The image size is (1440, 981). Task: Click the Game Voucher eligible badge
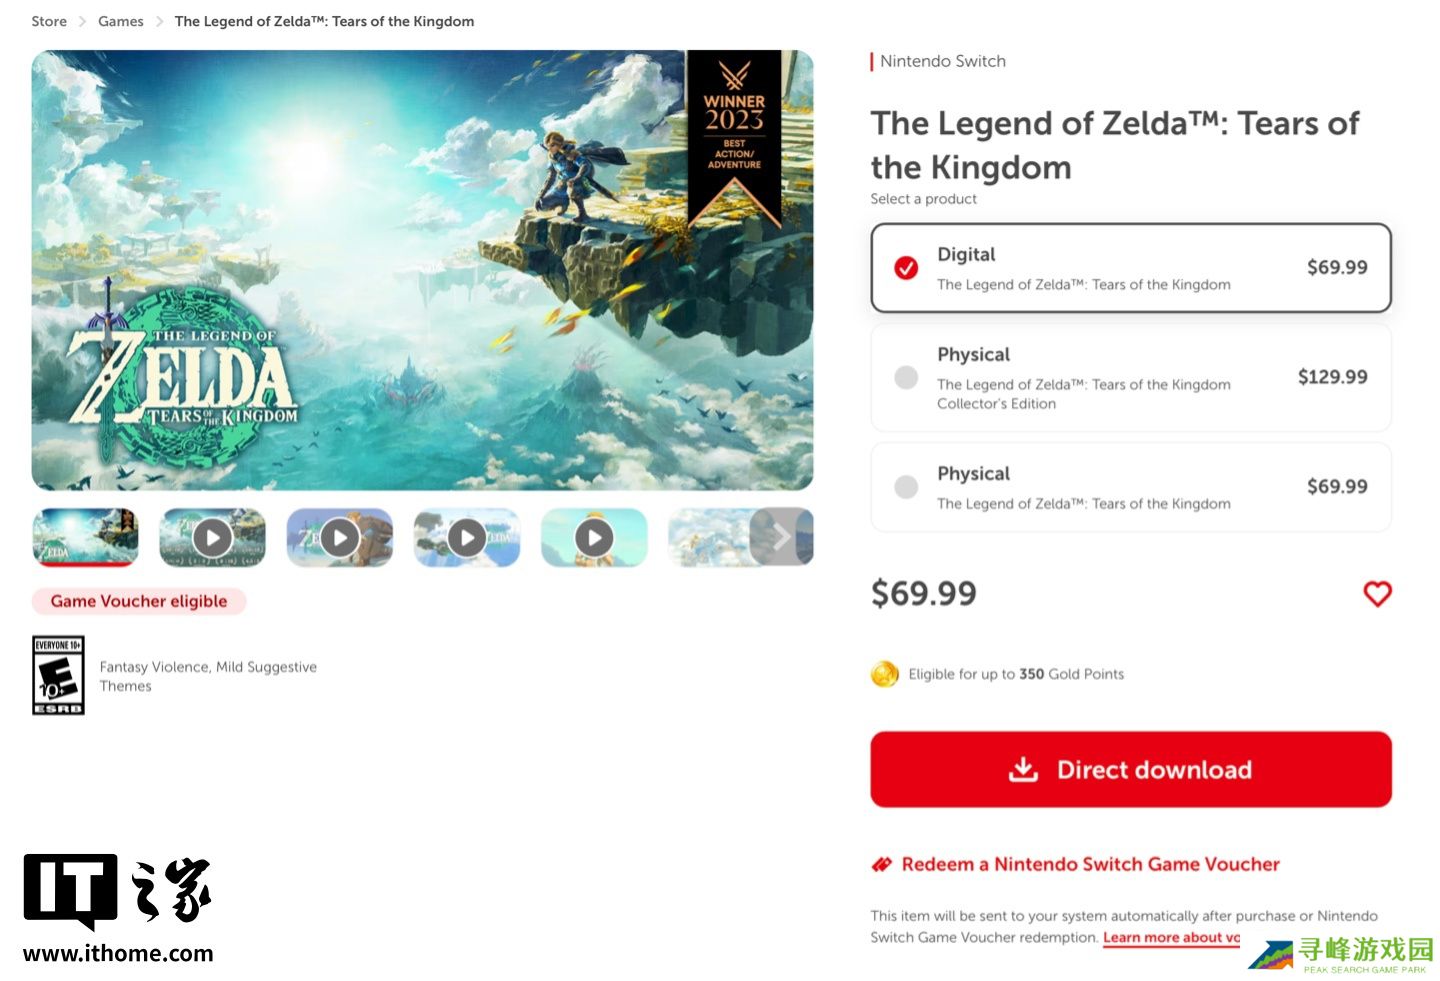(x=139, y=601)
